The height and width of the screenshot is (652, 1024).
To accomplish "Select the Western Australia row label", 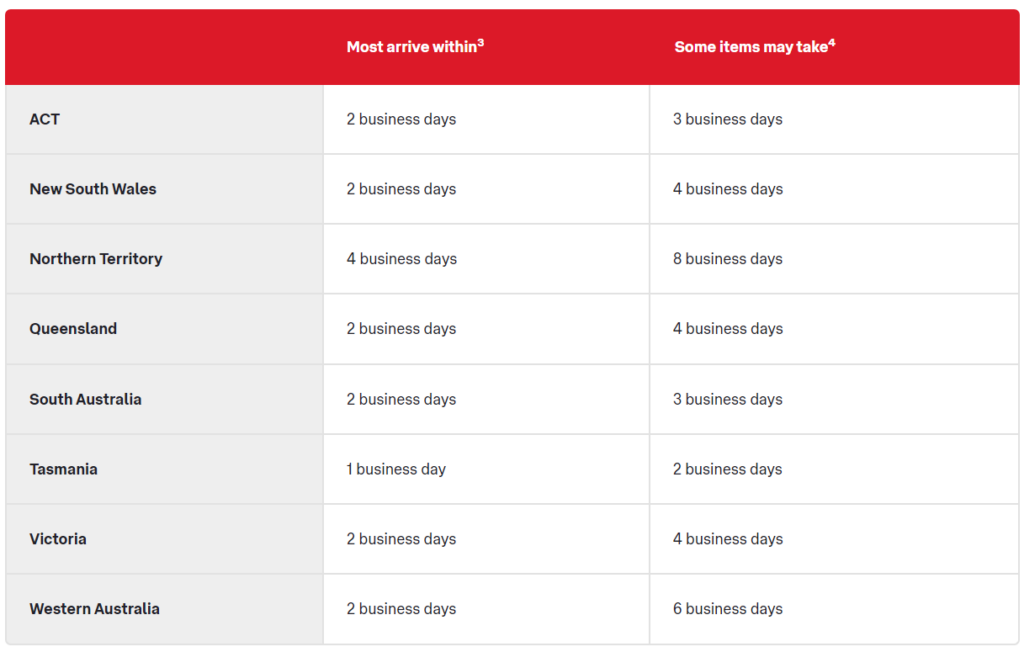I will tap(95, 609).
